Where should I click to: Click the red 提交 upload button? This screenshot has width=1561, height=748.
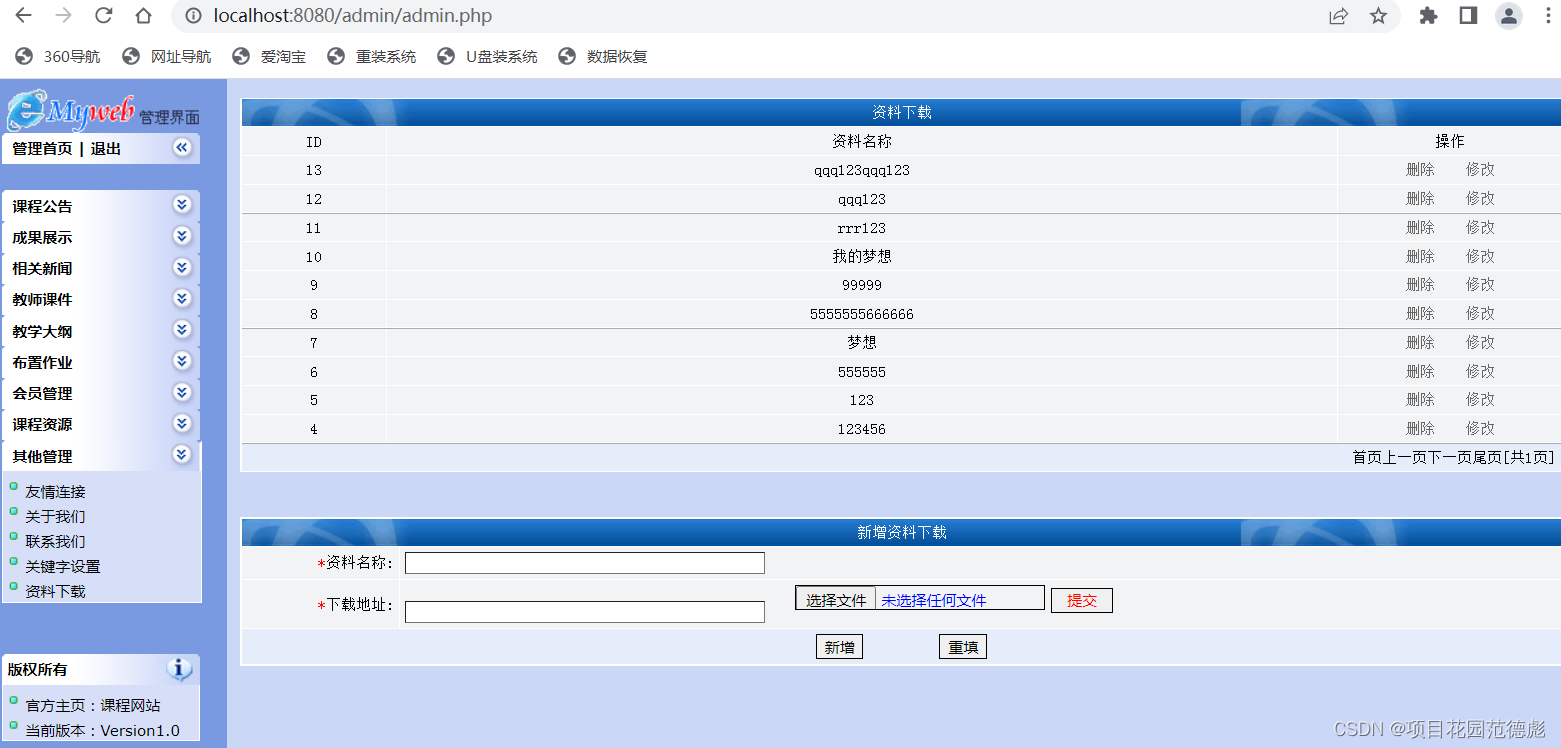[x=1082, y=600]
